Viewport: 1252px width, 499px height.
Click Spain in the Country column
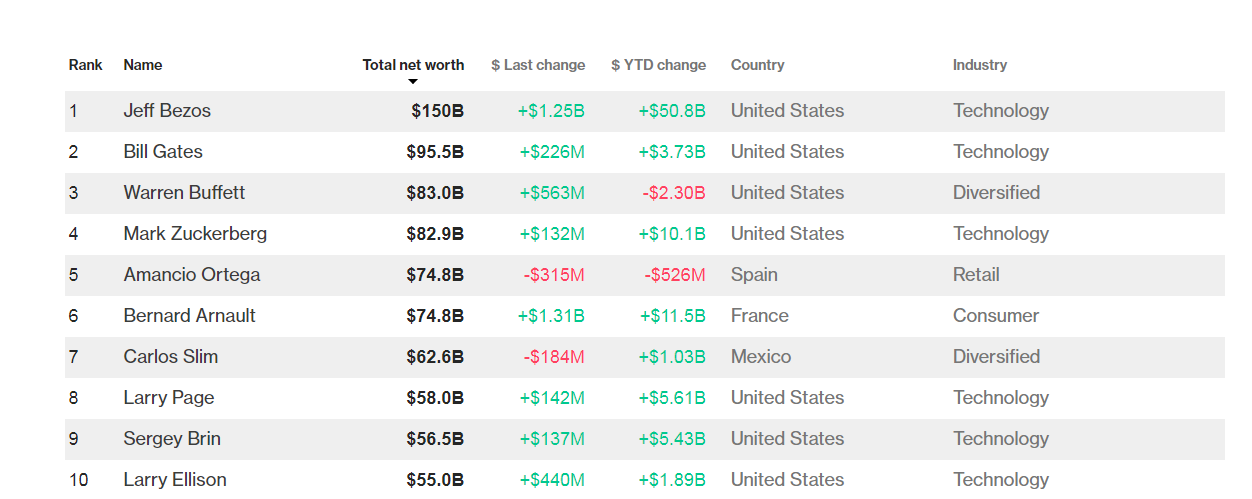[754, 275]
